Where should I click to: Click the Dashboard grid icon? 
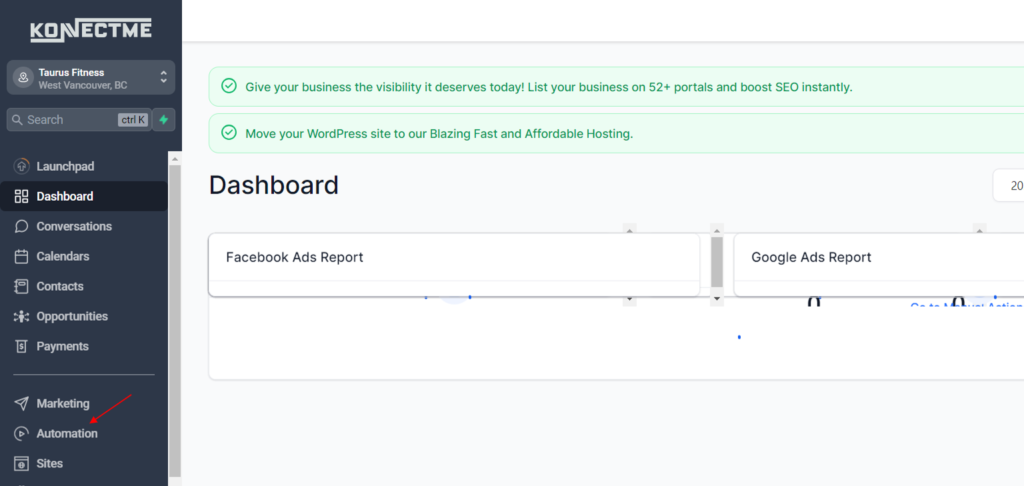pos(21,196)
